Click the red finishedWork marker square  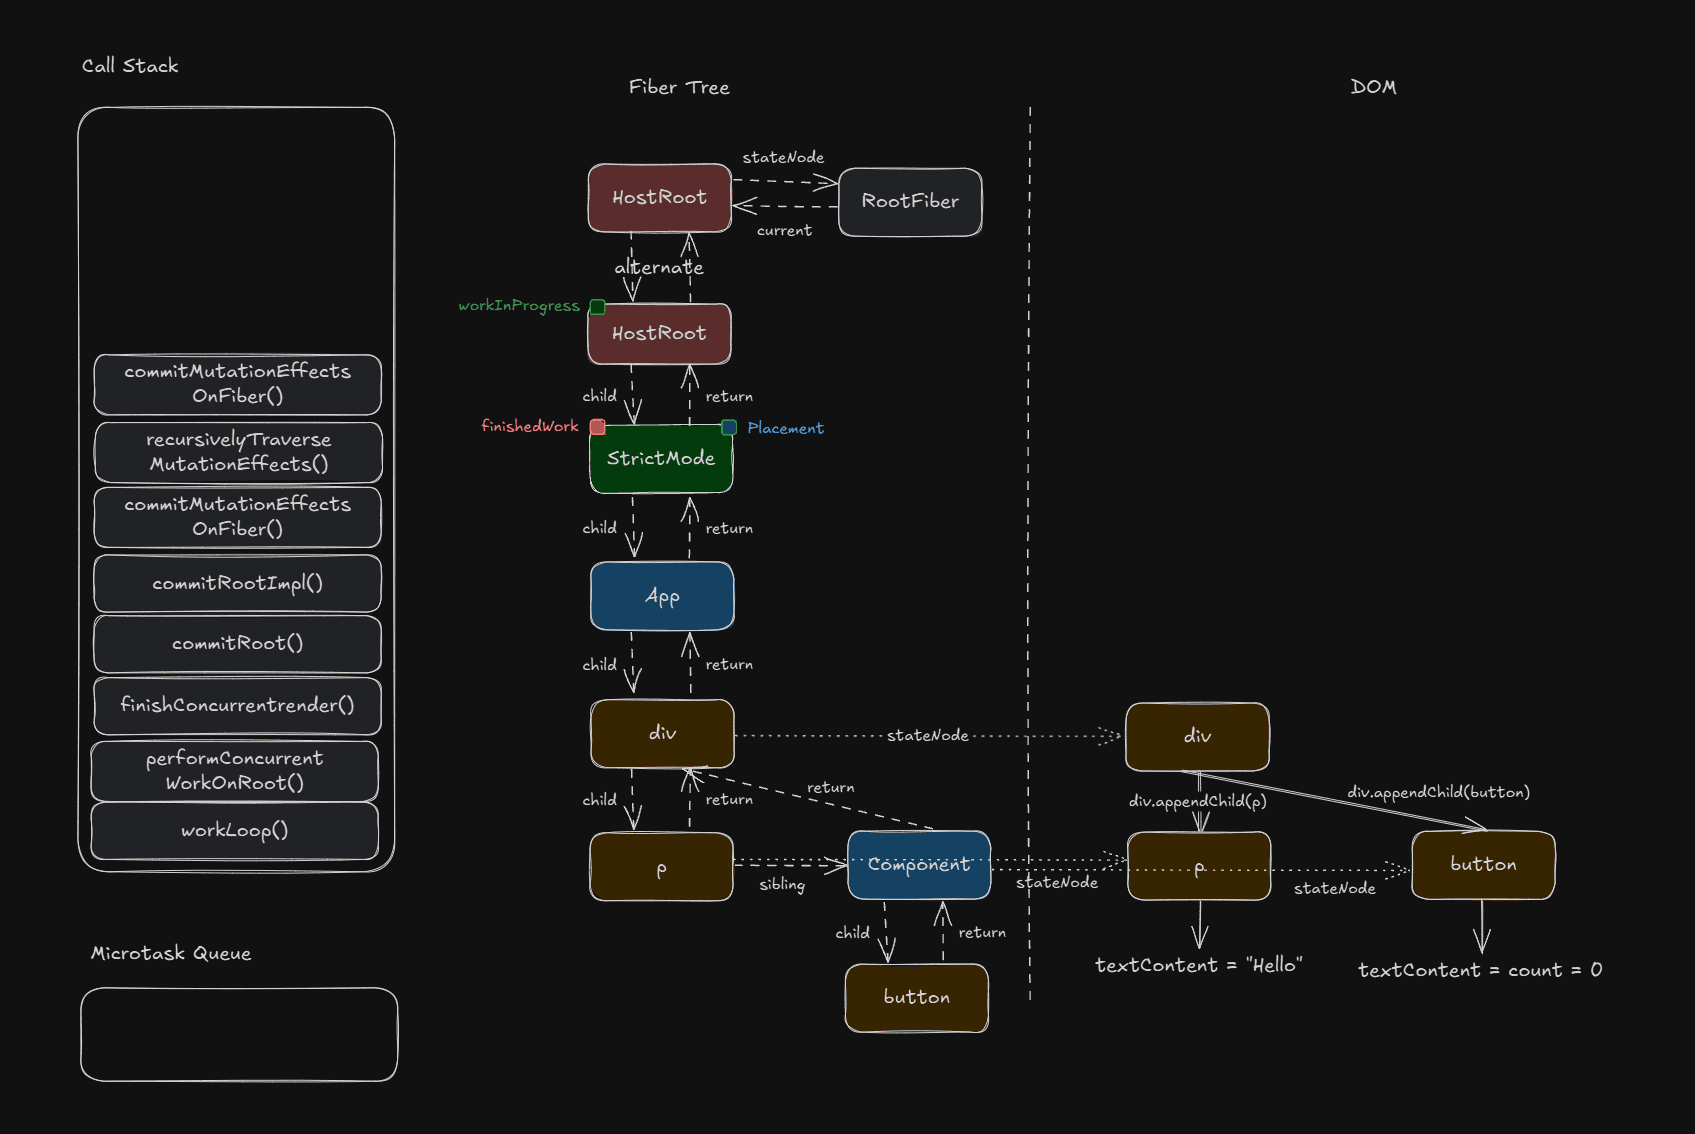click(597, 427)
